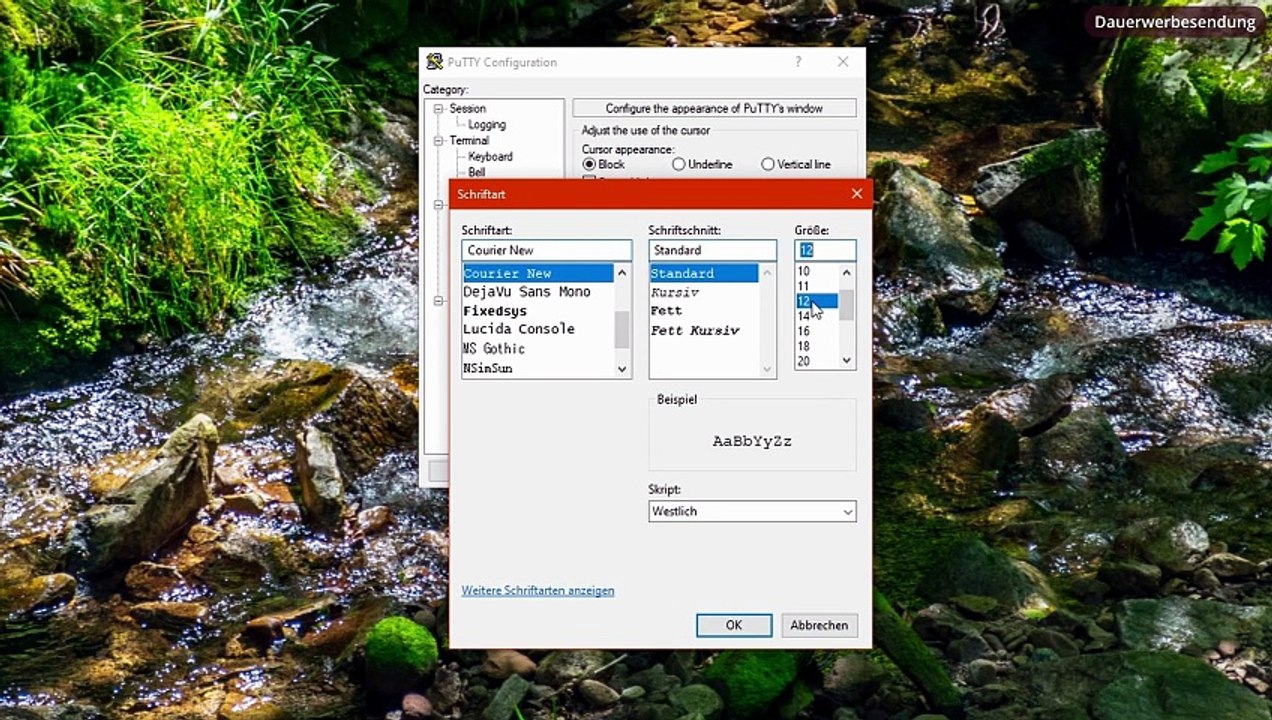This screenshot has width=1272, height=720.
Task: Select Lucida Console font
Action: click(538, 329)
